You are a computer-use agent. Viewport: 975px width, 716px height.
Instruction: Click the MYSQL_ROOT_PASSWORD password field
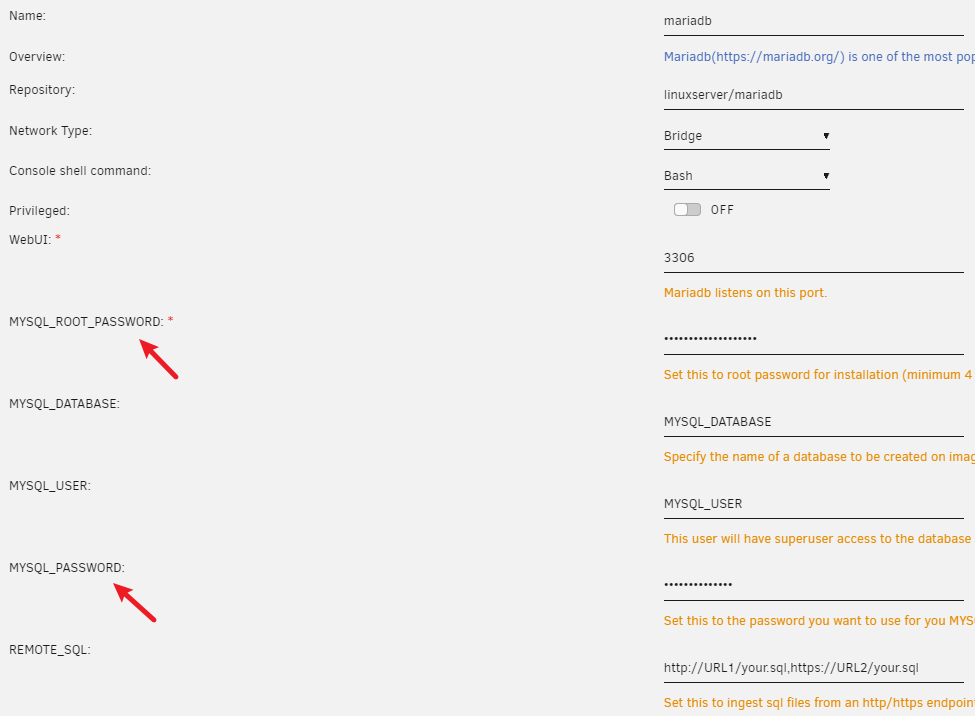click(x=813, y=340)
